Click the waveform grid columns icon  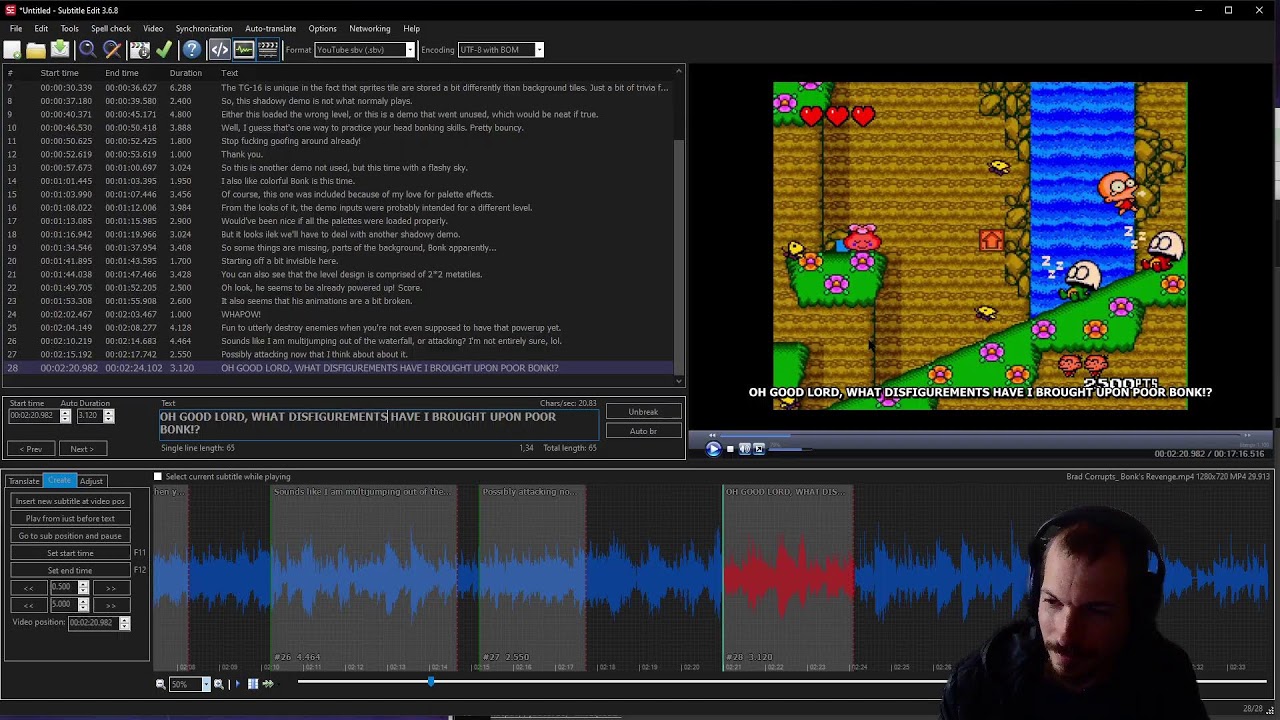tap(253, 684)
